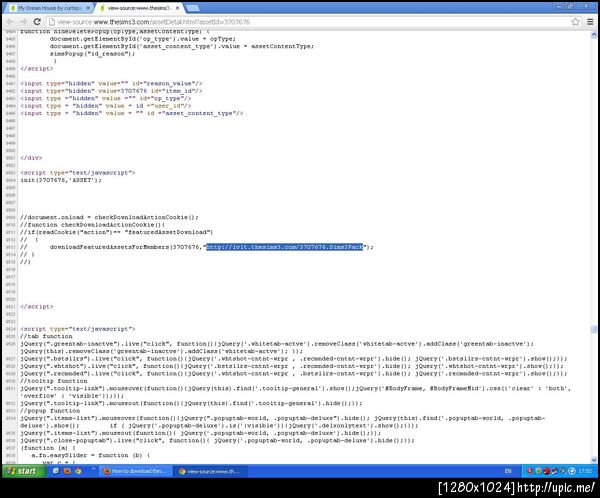Click the scroll up arrow
The height and width of the screenshot is (498, 600).
pyautogui.click(x=593, y=35)
